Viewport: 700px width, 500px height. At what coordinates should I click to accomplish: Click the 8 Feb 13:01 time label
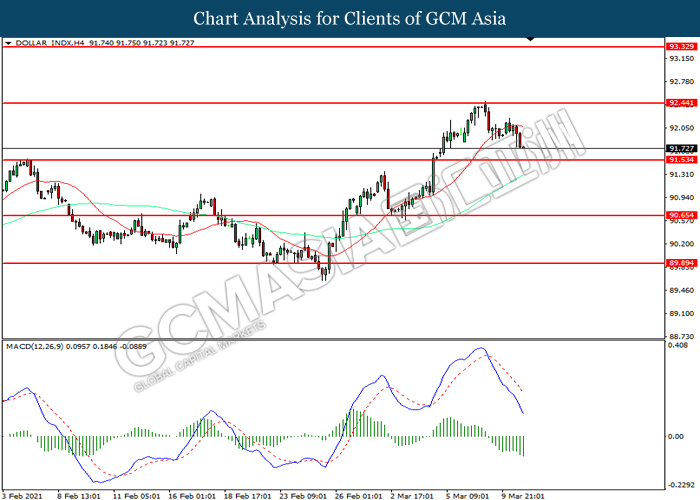pos(79,496)
